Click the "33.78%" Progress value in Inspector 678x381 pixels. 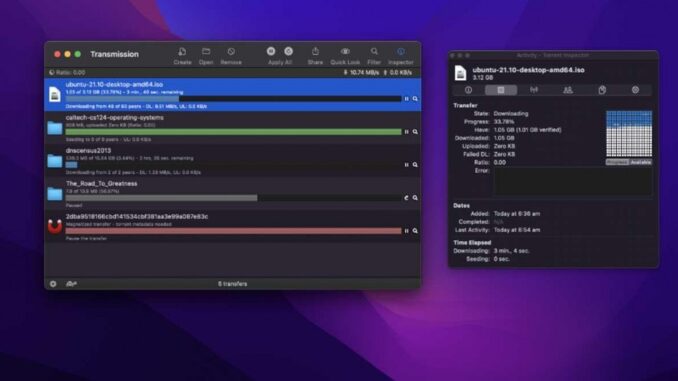pos(504,122)
